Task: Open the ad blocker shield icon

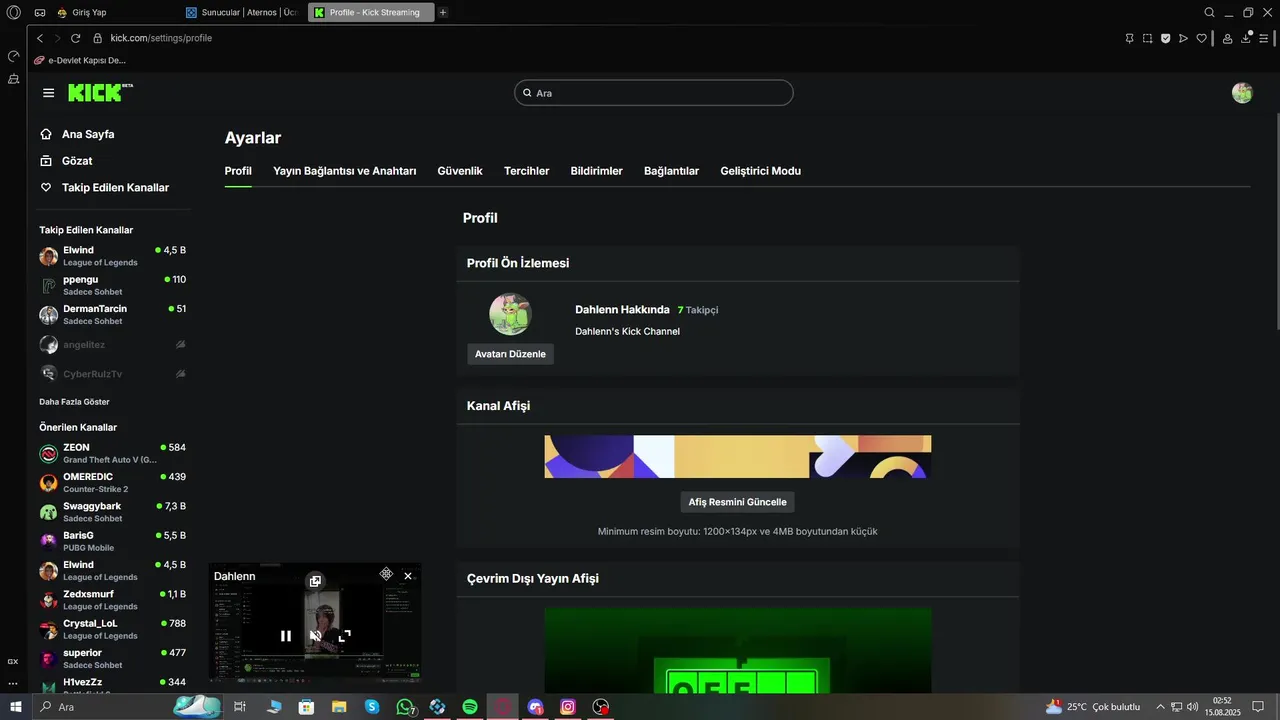Action: point(1165,38)
